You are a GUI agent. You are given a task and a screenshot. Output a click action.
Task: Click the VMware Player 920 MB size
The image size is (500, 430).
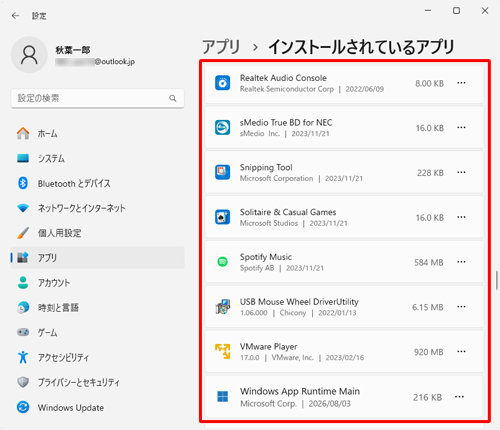coord(429,352)
